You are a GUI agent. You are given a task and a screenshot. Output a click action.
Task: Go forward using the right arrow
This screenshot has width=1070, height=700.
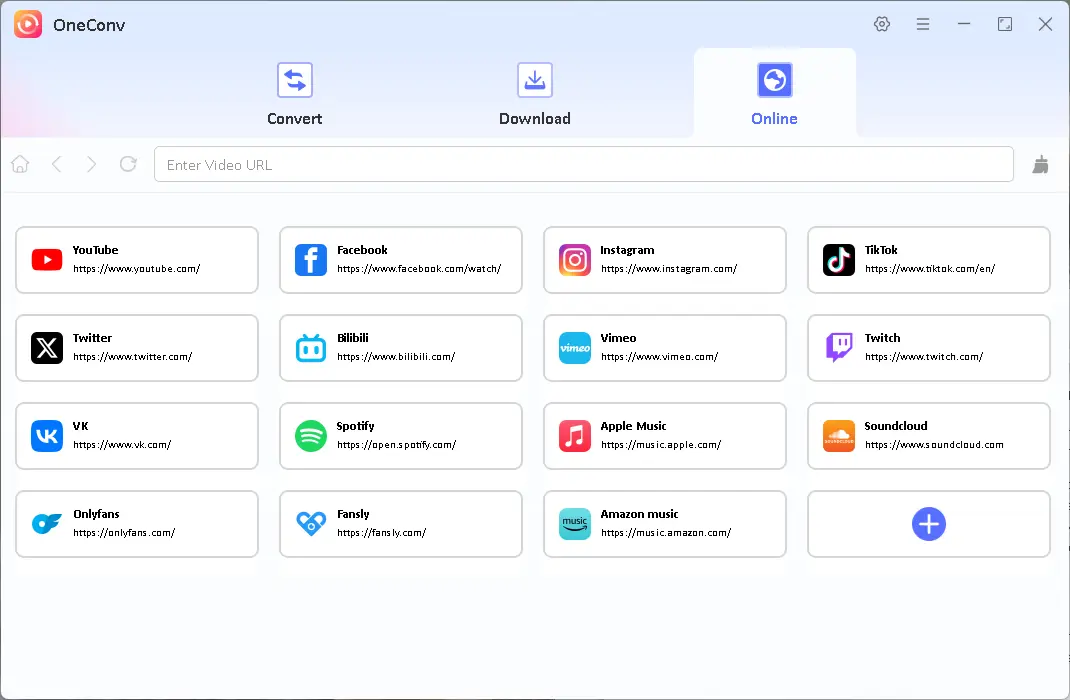coord(92,164)
